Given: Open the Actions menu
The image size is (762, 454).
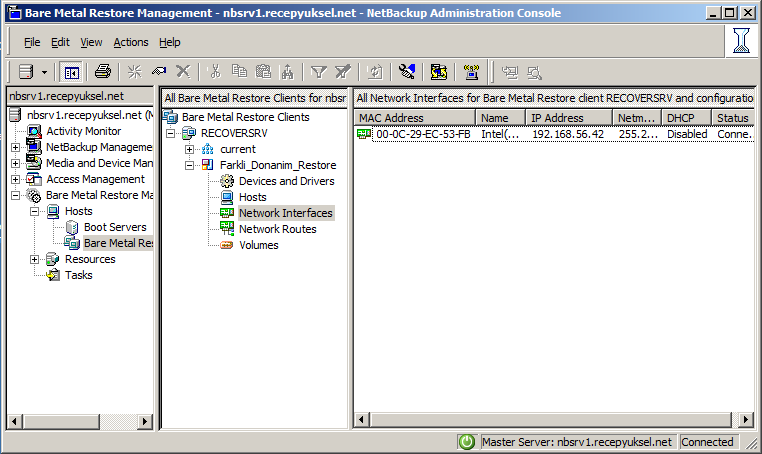Looking at the screenshot, I should (x=131, y=42).
